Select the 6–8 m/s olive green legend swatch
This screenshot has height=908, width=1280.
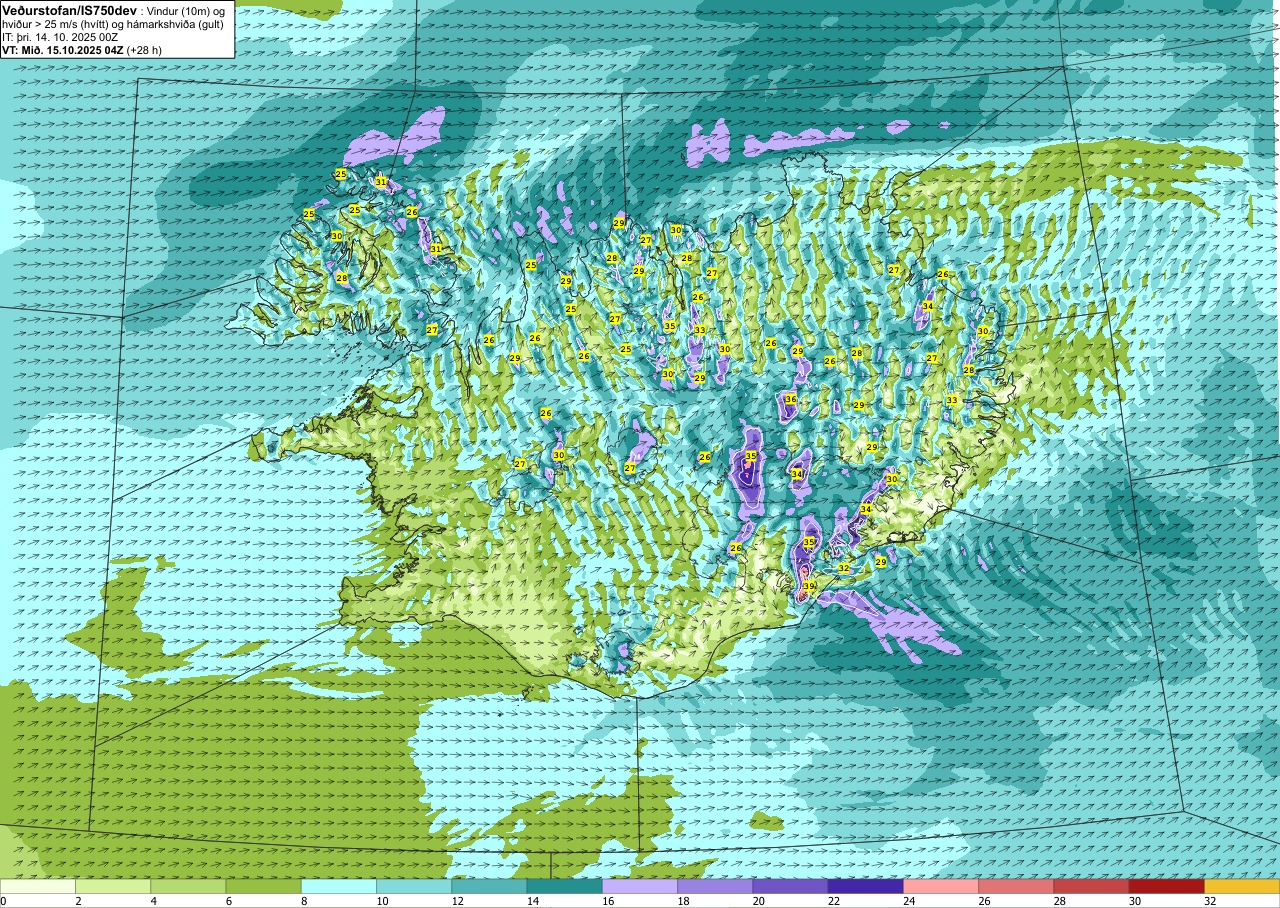[263, 886]
